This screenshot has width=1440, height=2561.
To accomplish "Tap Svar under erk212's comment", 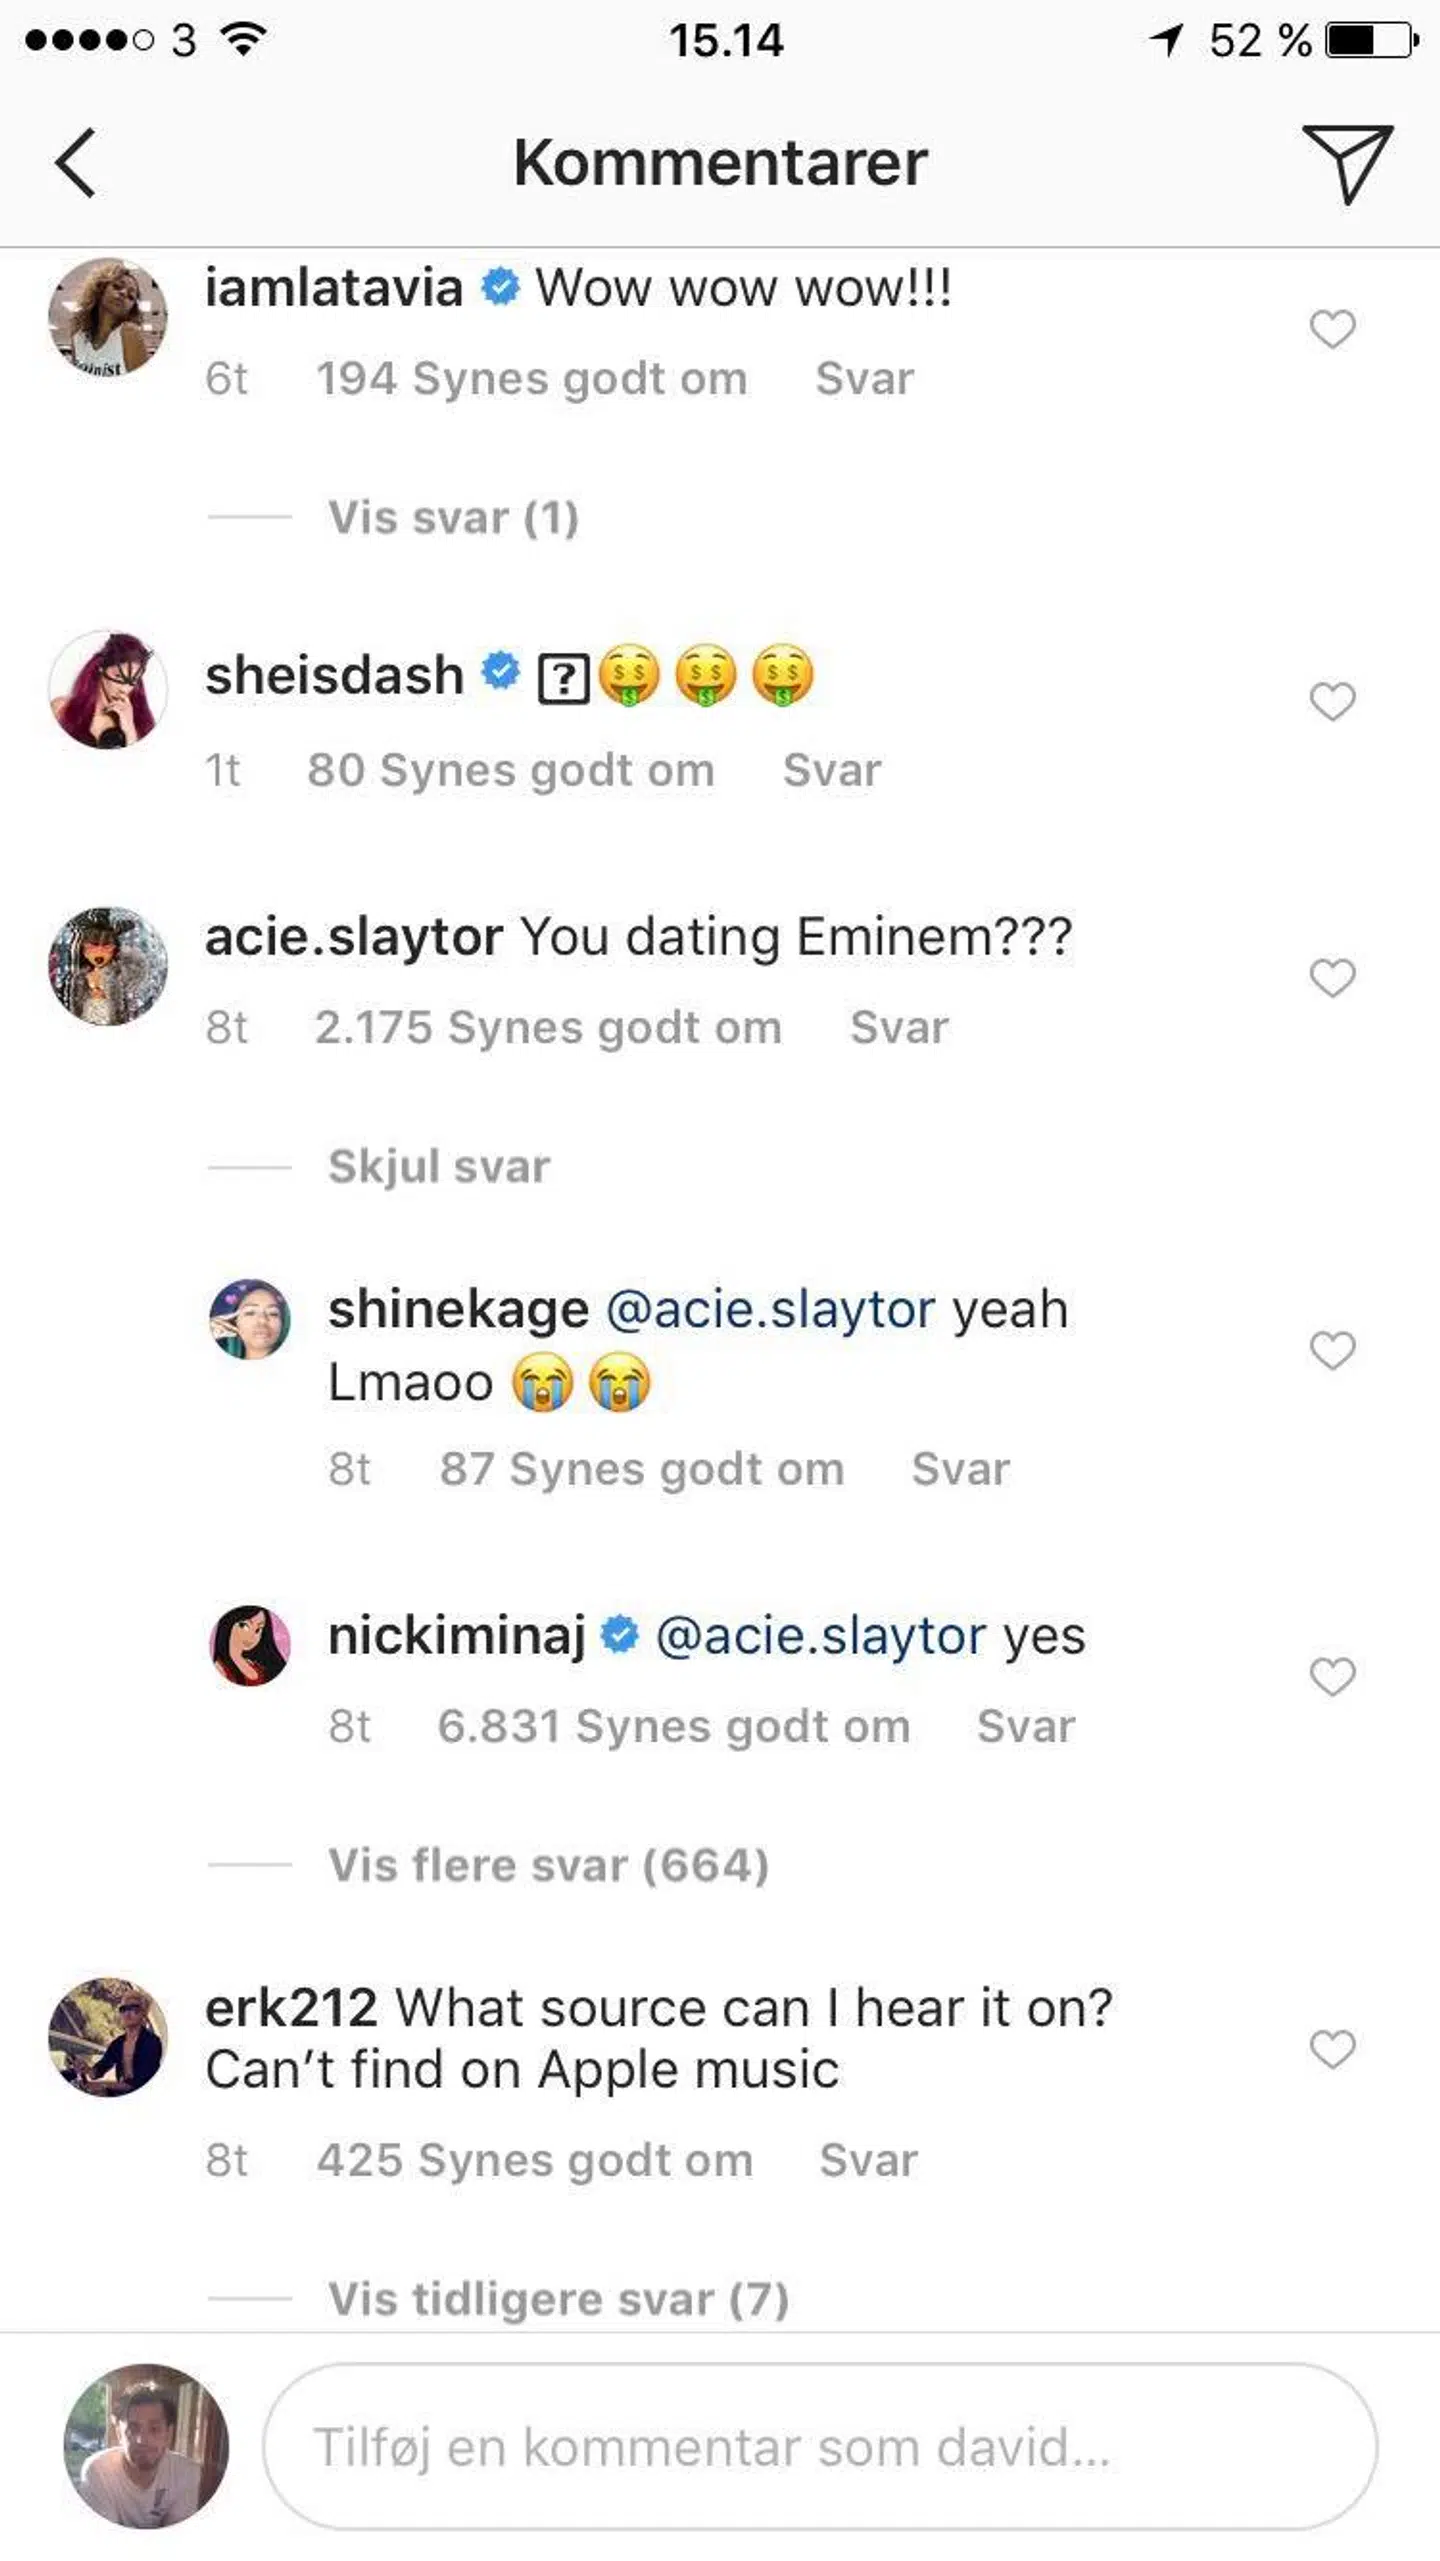I will 868,2160.
